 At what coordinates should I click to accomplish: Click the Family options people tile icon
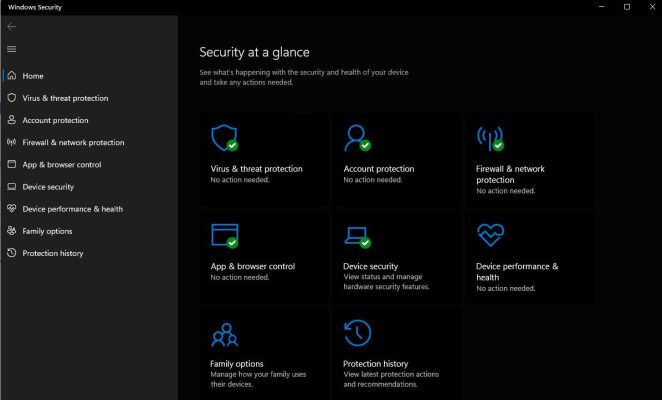click(x=223, y=333)
